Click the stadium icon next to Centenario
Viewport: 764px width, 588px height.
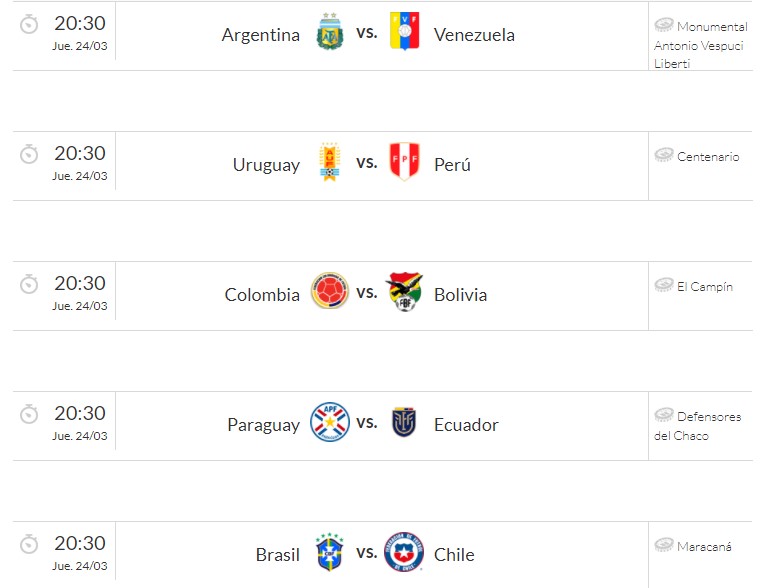[x=663, y=156]
